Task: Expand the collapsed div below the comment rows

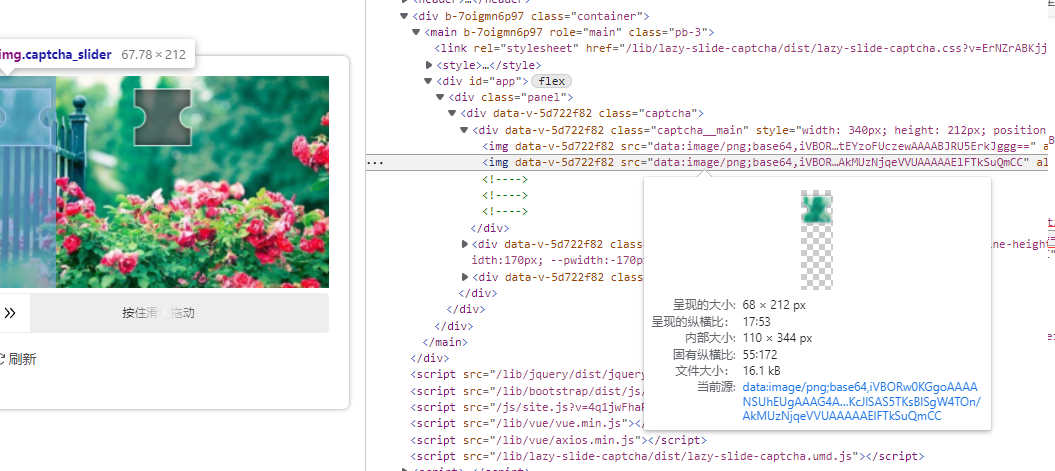Action: tap(464, 244)
